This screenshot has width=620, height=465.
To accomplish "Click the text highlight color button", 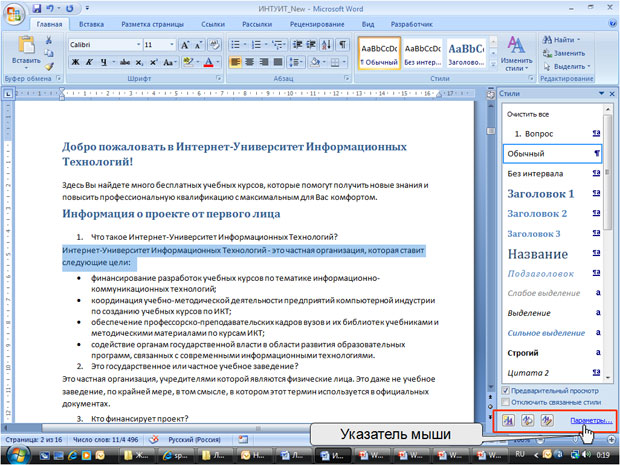I will tap(188, 62).
